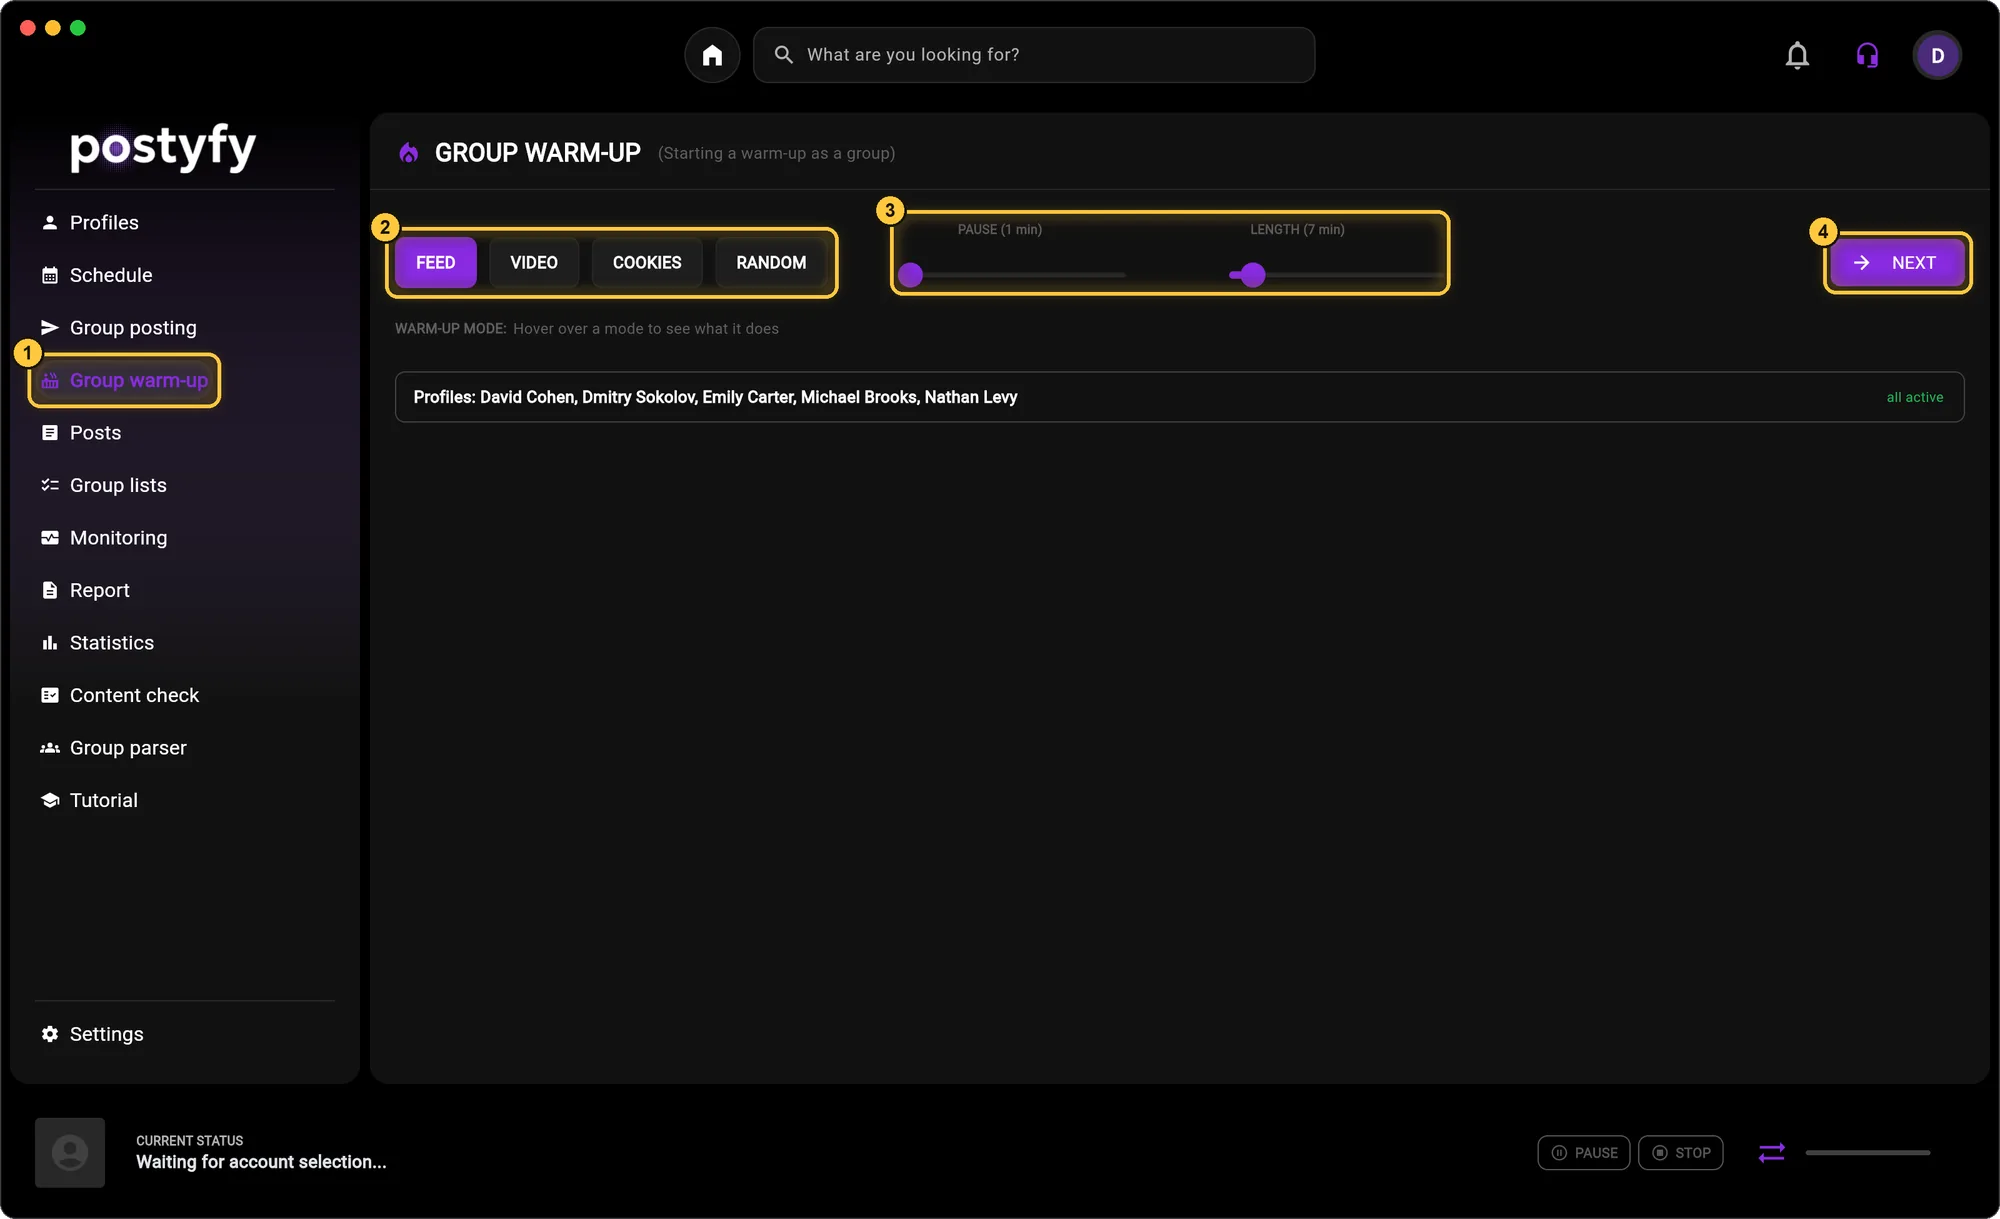
Task: Open Content check page
Action: click(134, 695)
